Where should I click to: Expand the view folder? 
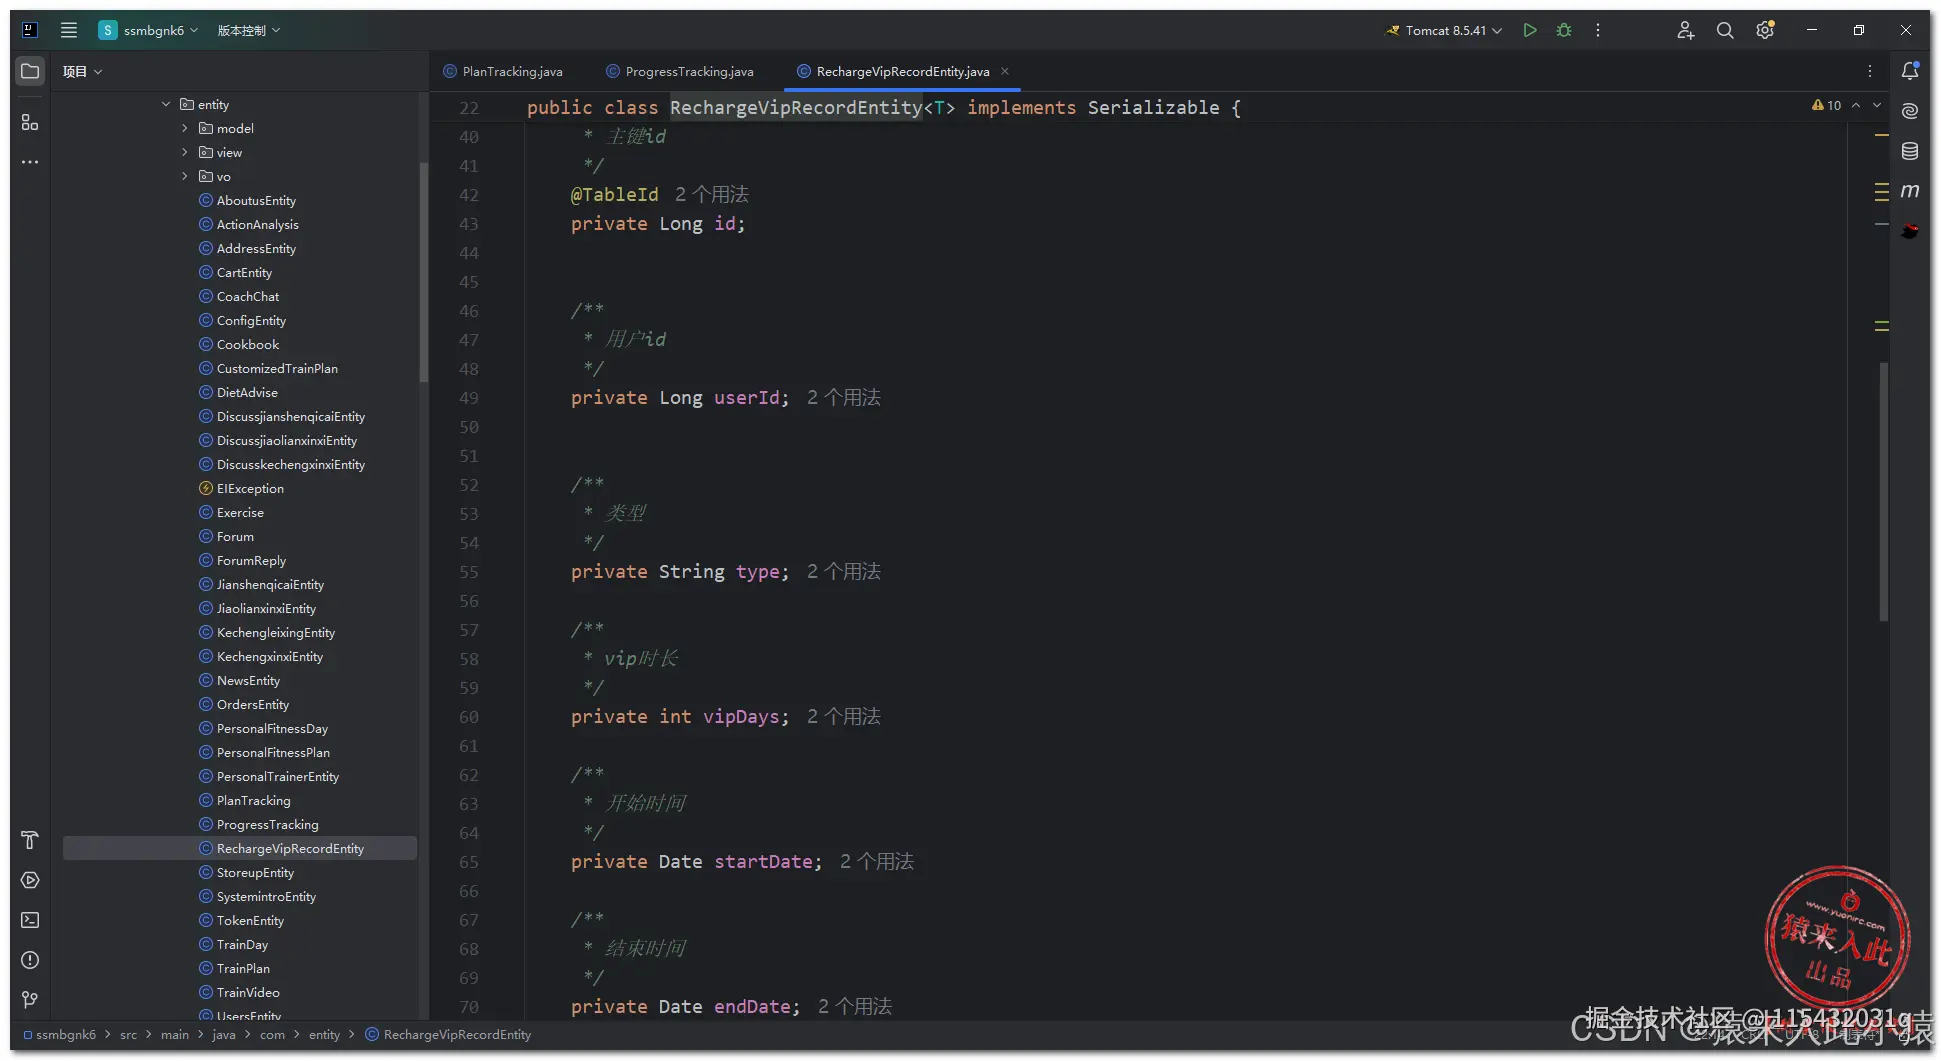click(x=185, y=152)
